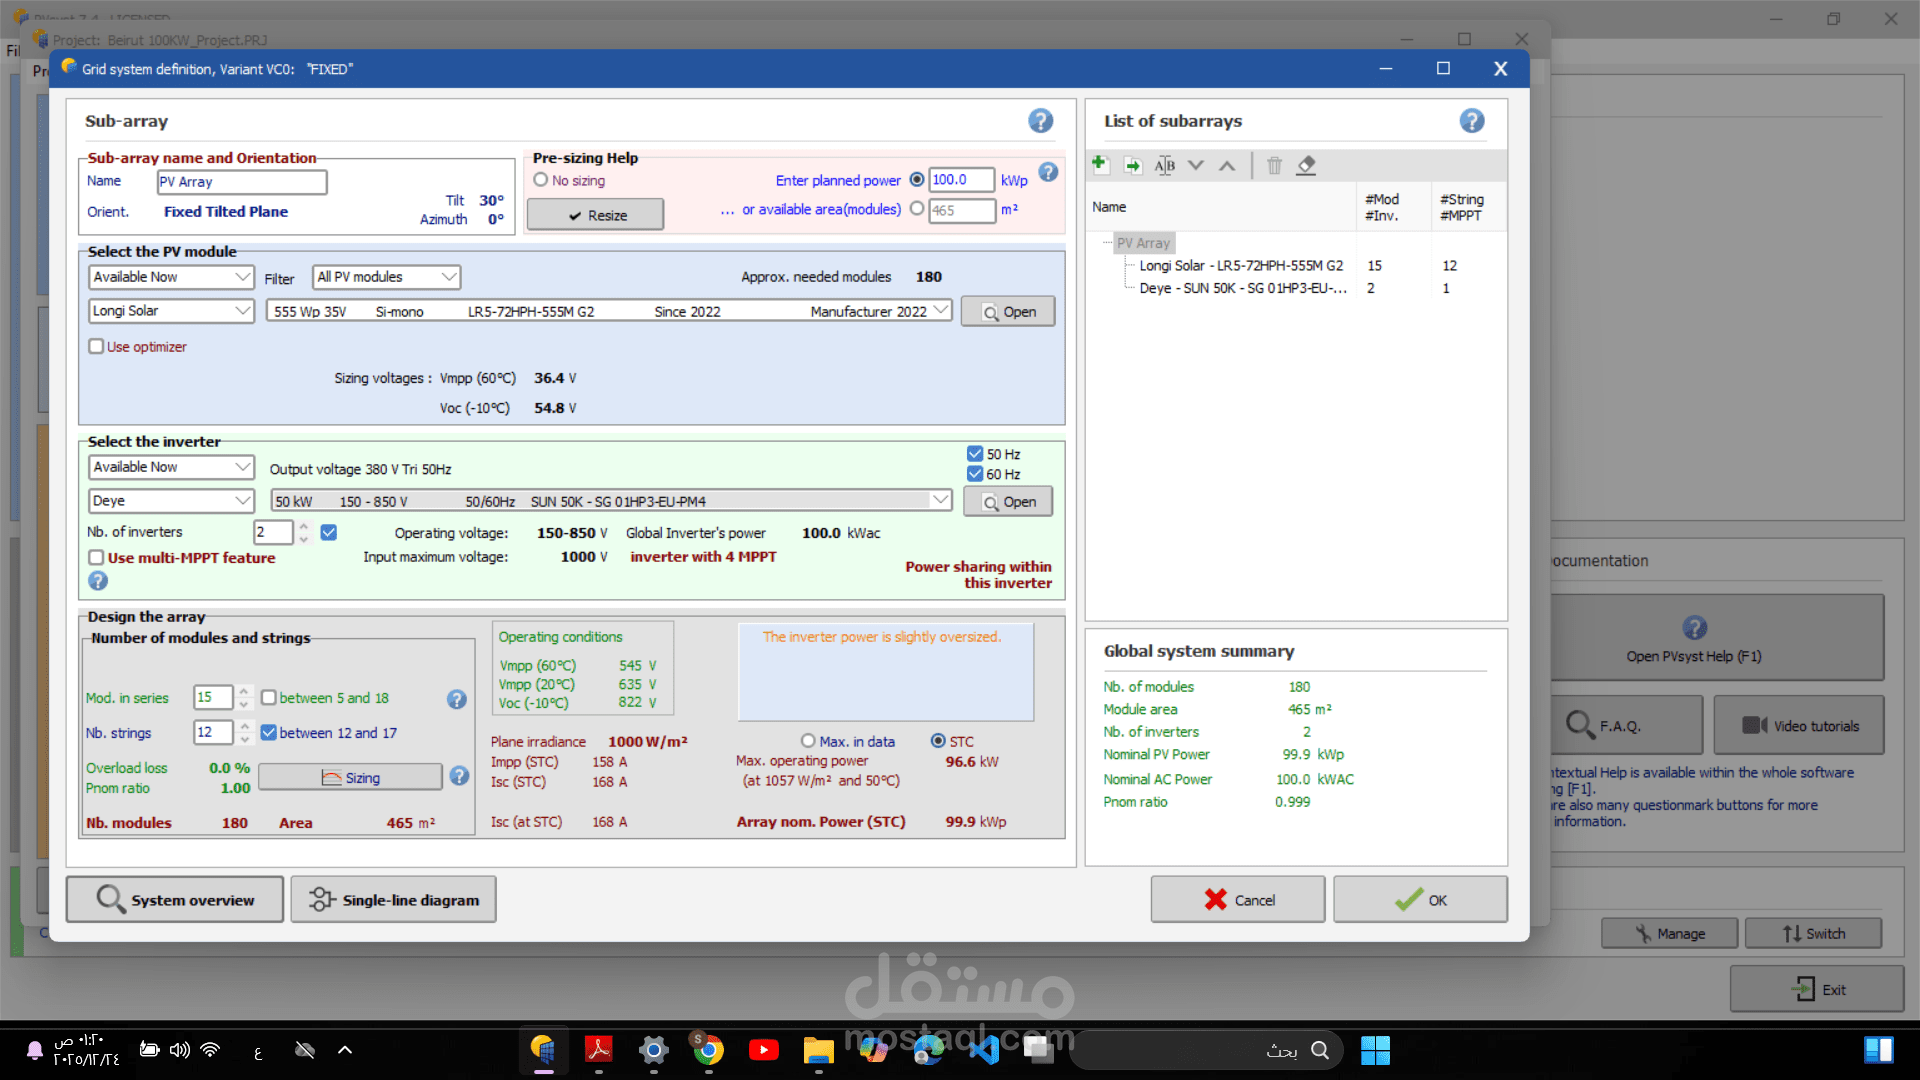Open Windows Settings from the taskbar
The image size is (1920, 1080).
click(x=654, y=1050)
